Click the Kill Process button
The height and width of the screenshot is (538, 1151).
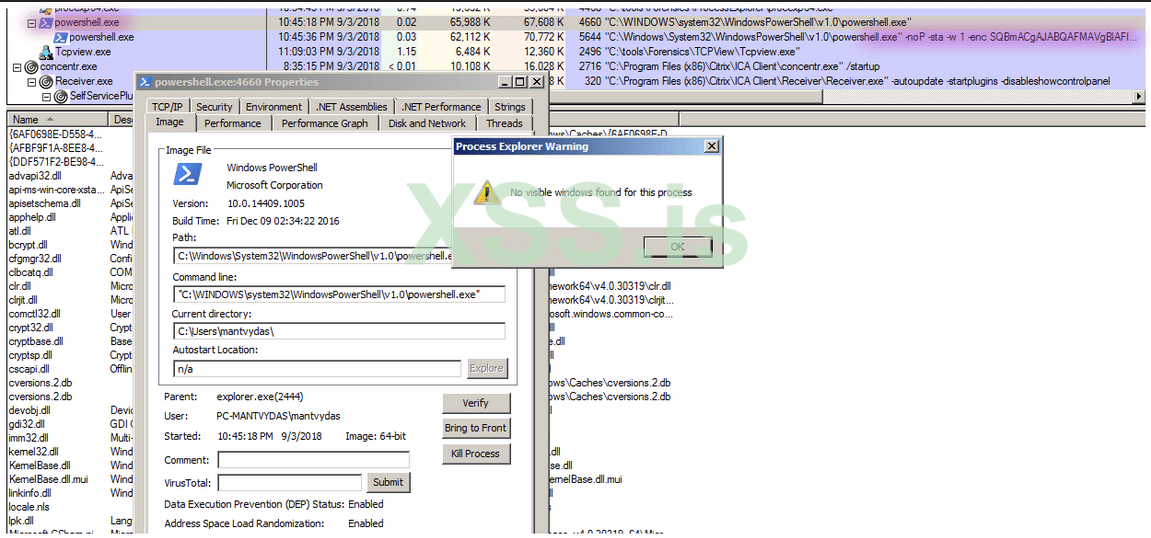[476, 454]
